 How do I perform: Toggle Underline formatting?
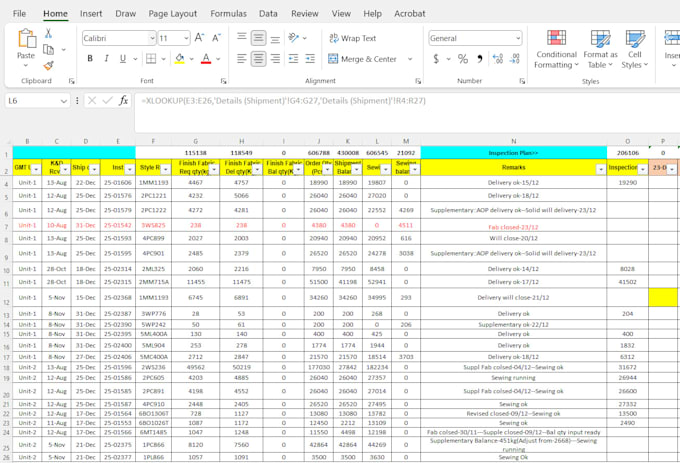[x=123, y=59]
